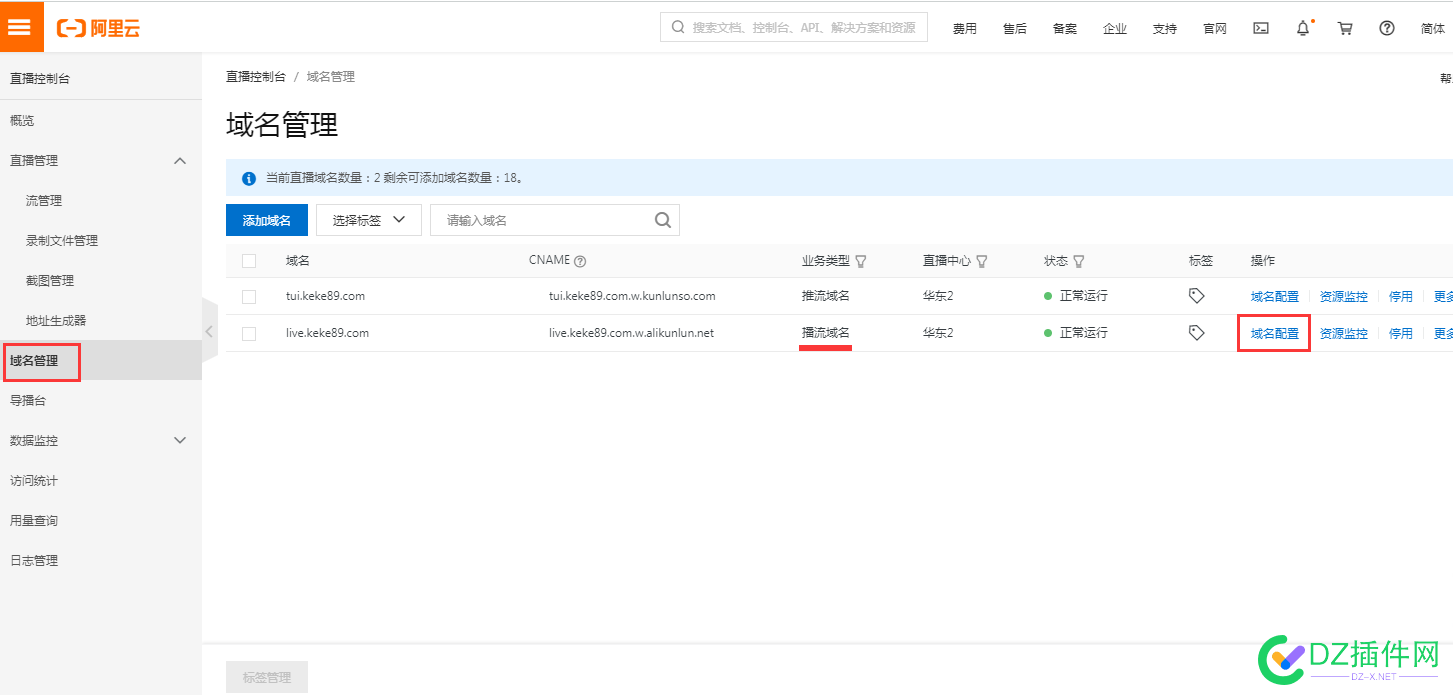Screen dimensions: 1453x695
Task: Open 资源监控 for tui.keke89.com
Action: 1344,296
